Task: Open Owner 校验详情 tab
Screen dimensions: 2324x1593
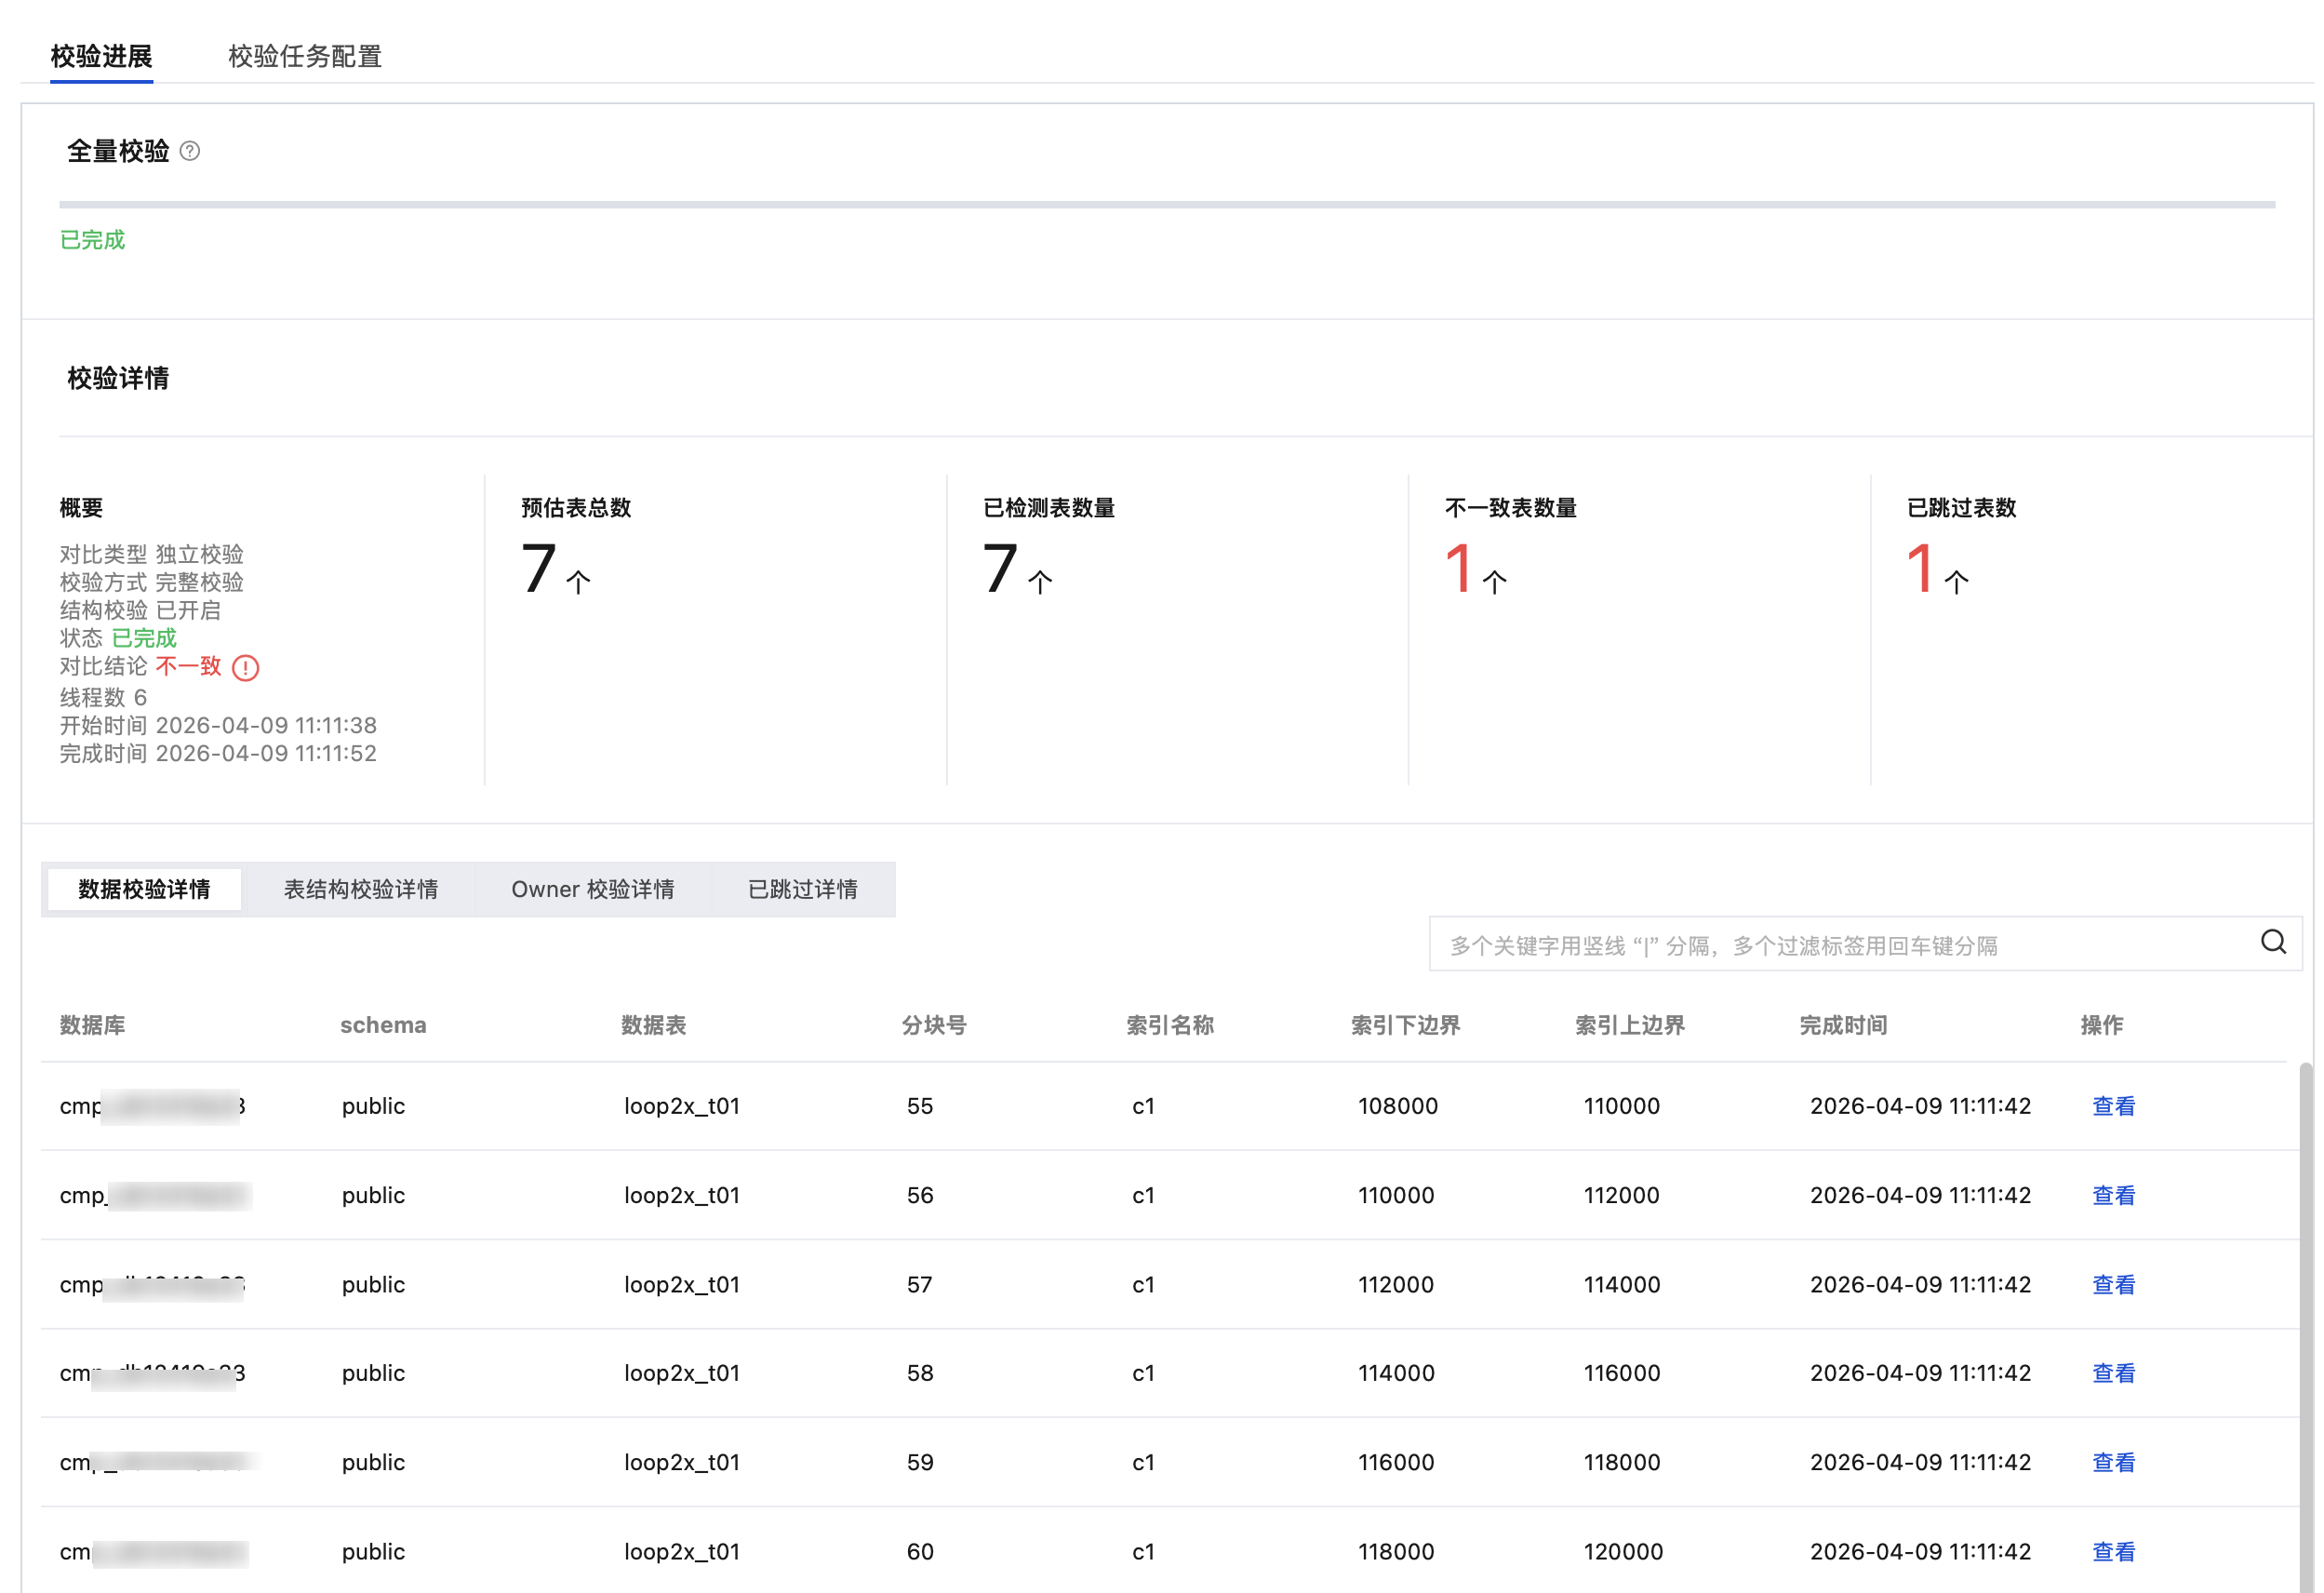Action: [x=592, y=889]
